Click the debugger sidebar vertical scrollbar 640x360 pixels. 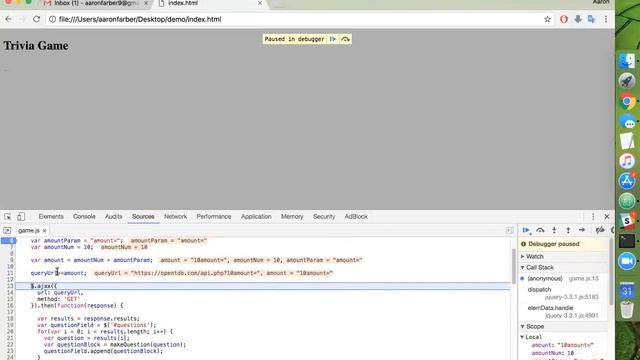611,271
